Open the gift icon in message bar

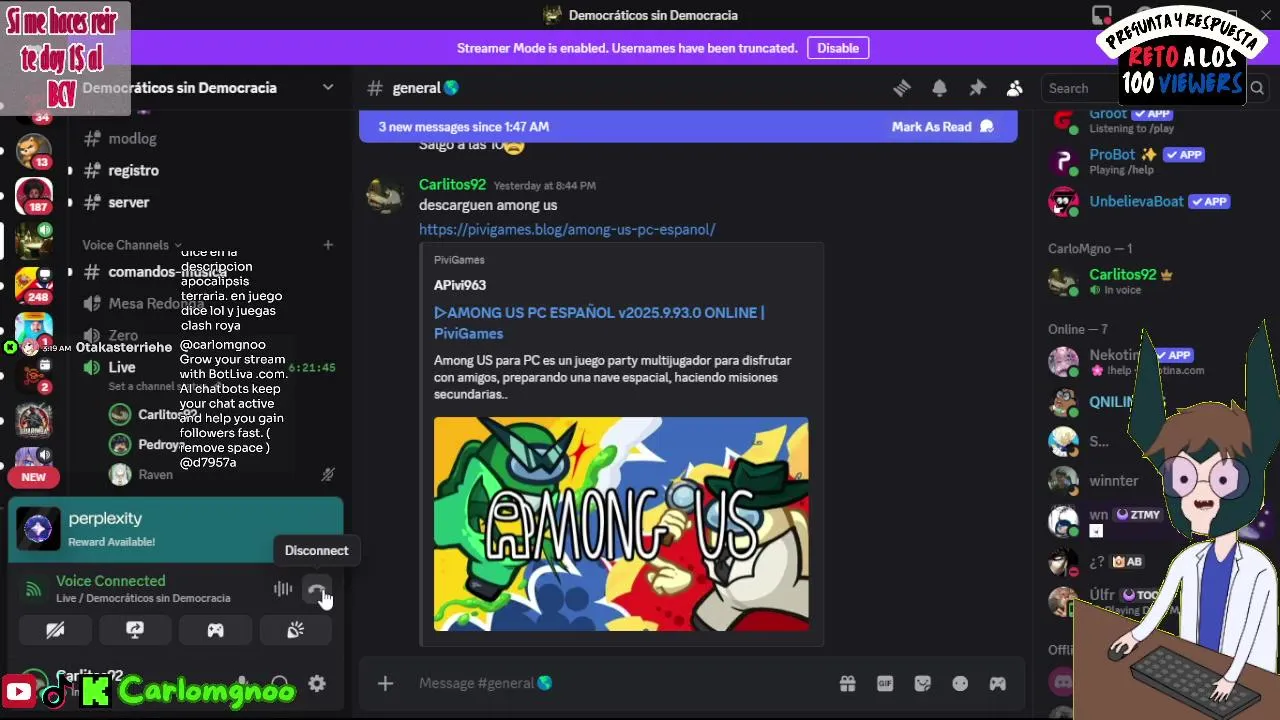click(847, 684)
